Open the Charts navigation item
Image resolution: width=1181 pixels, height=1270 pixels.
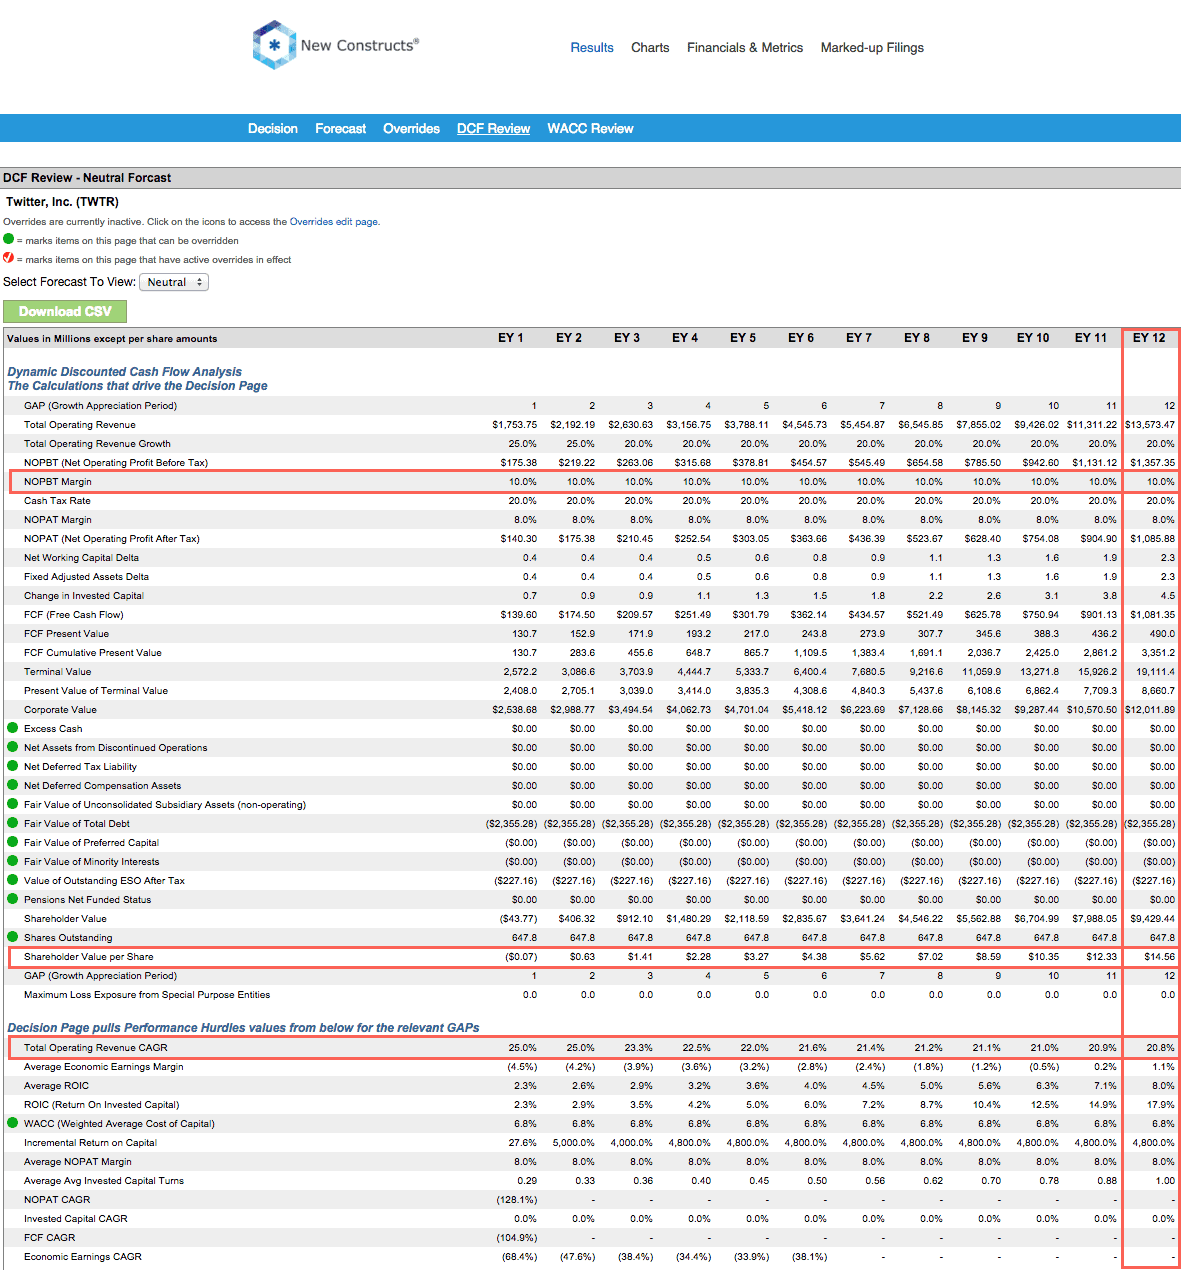[650, 47]
